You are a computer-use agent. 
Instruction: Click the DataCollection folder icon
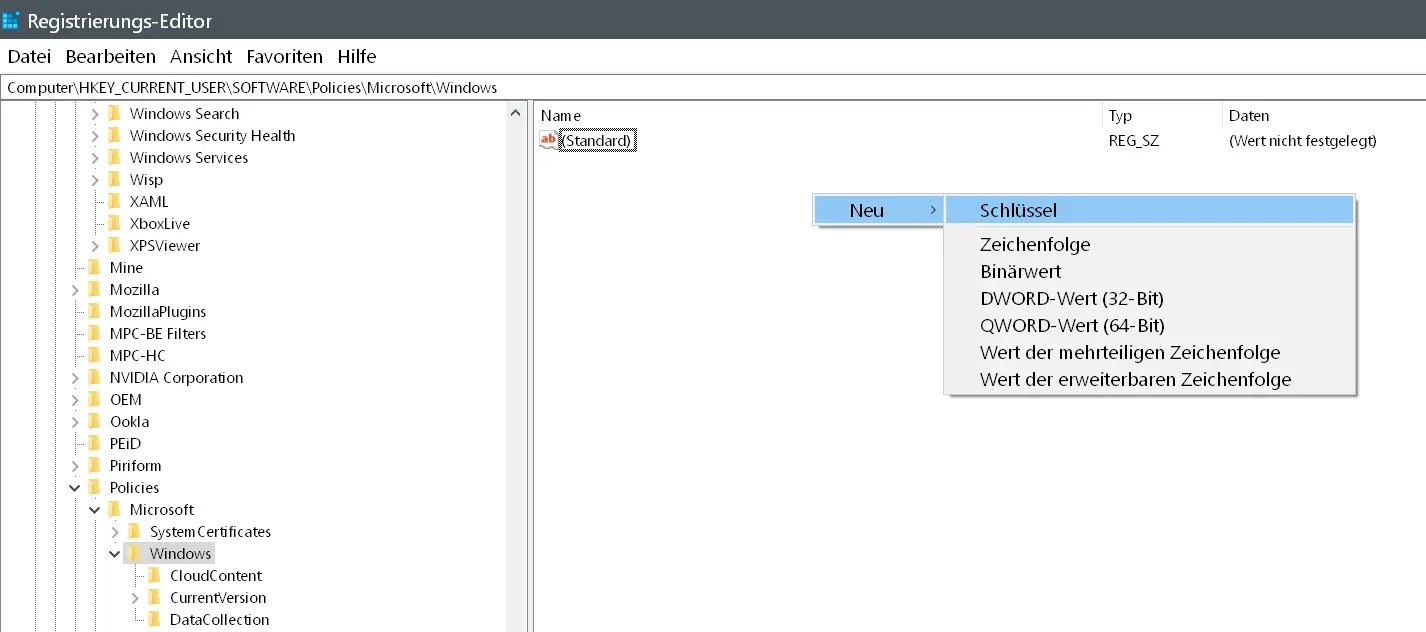[x=154, y=620]
